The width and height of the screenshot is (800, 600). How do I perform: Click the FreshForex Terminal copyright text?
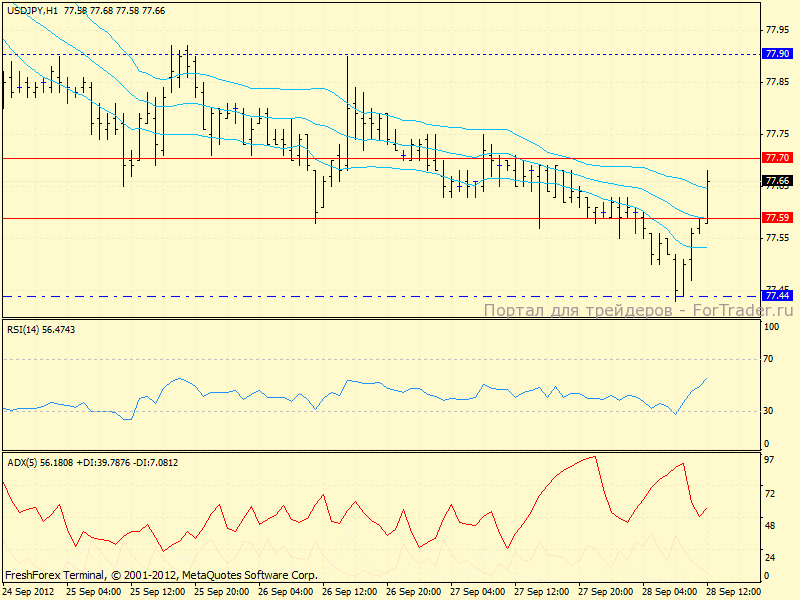[x=161, y=575]
